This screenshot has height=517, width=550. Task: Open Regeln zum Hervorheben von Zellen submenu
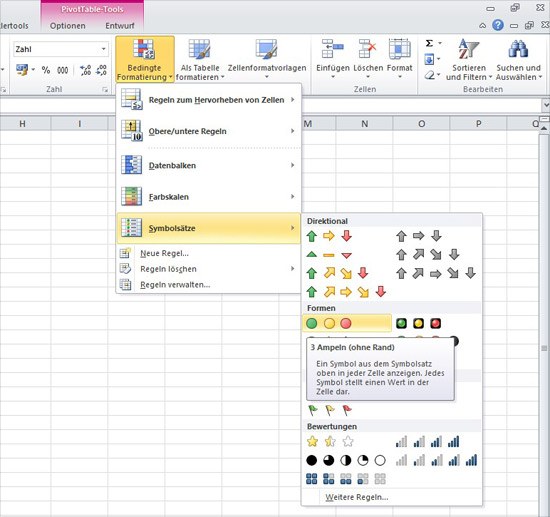[x=208, y=100]
